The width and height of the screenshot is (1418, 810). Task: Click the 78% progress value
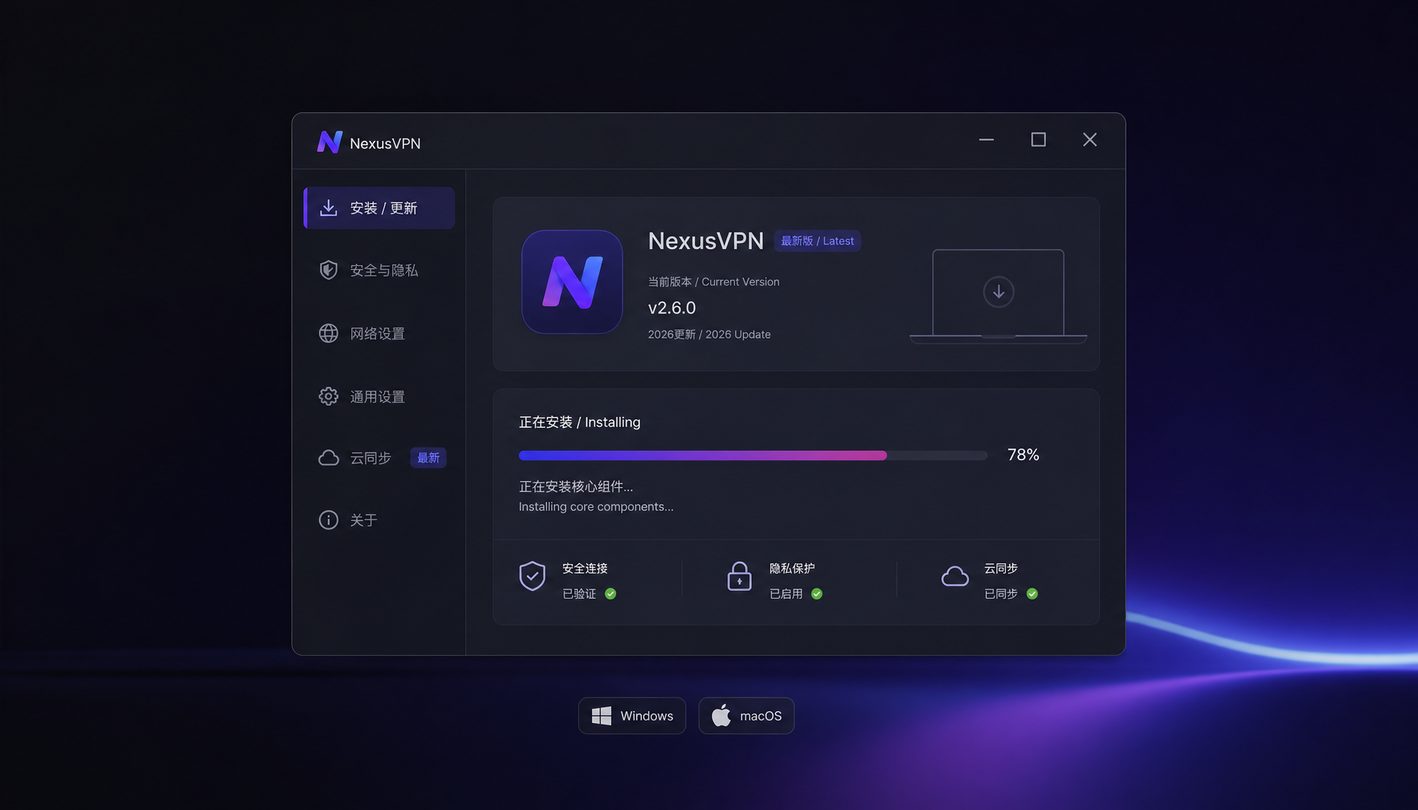point(1023,455)
